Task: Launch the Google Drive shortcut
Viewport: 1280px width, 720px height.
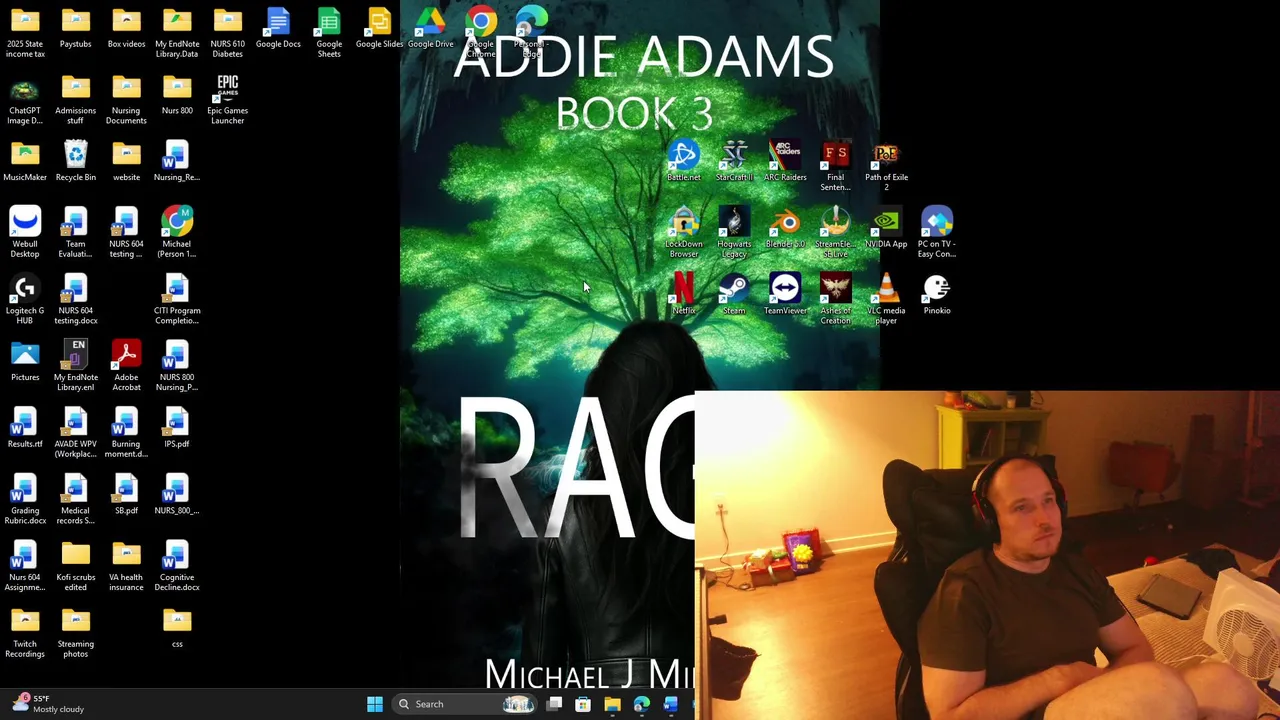Action: [430, 28]
